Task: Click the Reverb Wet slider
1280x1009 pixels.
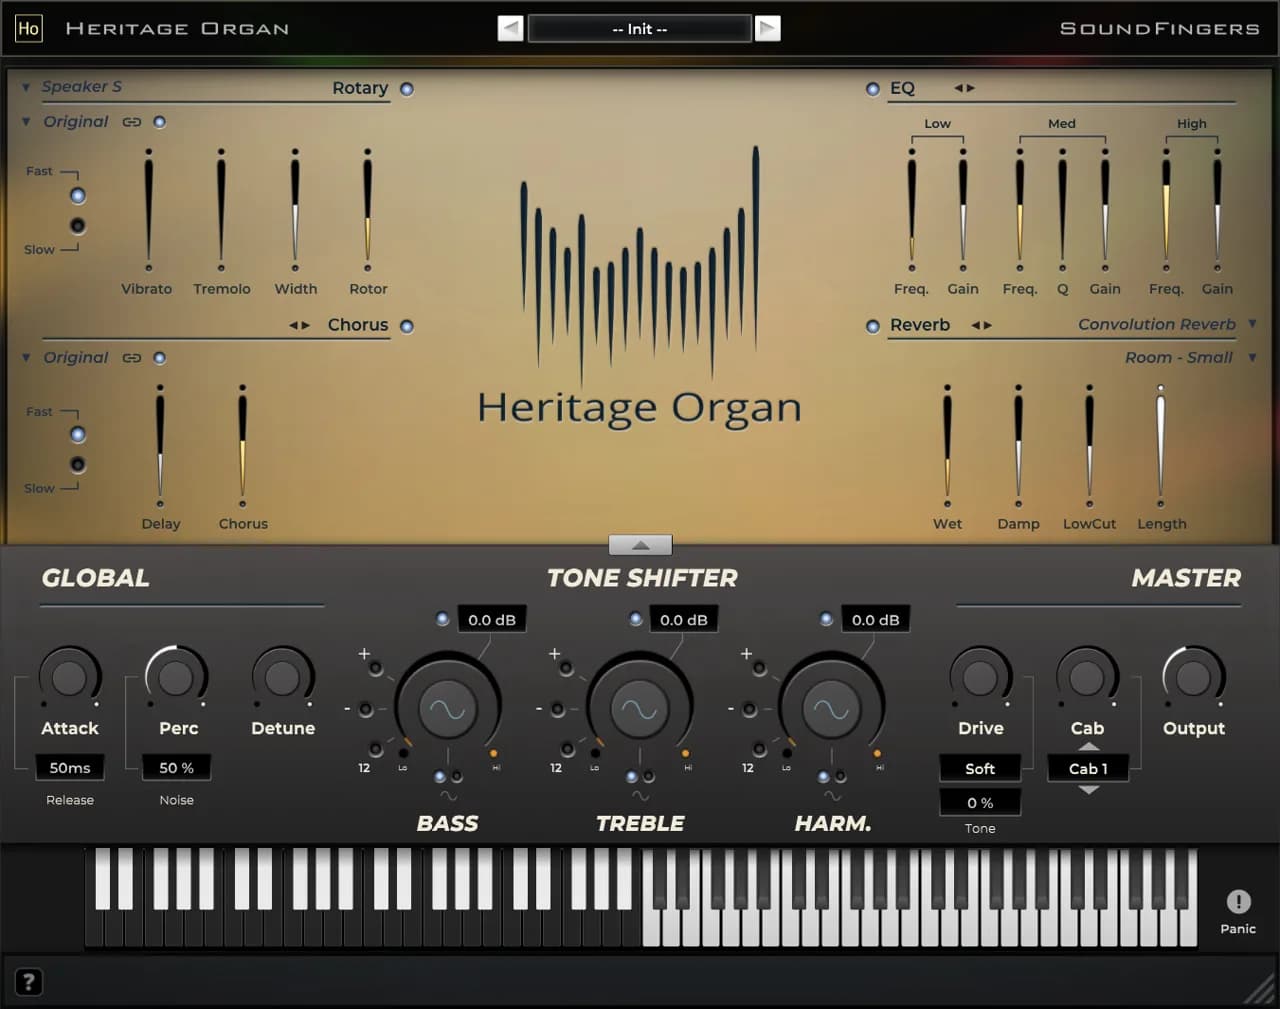Action: point(947,446)
